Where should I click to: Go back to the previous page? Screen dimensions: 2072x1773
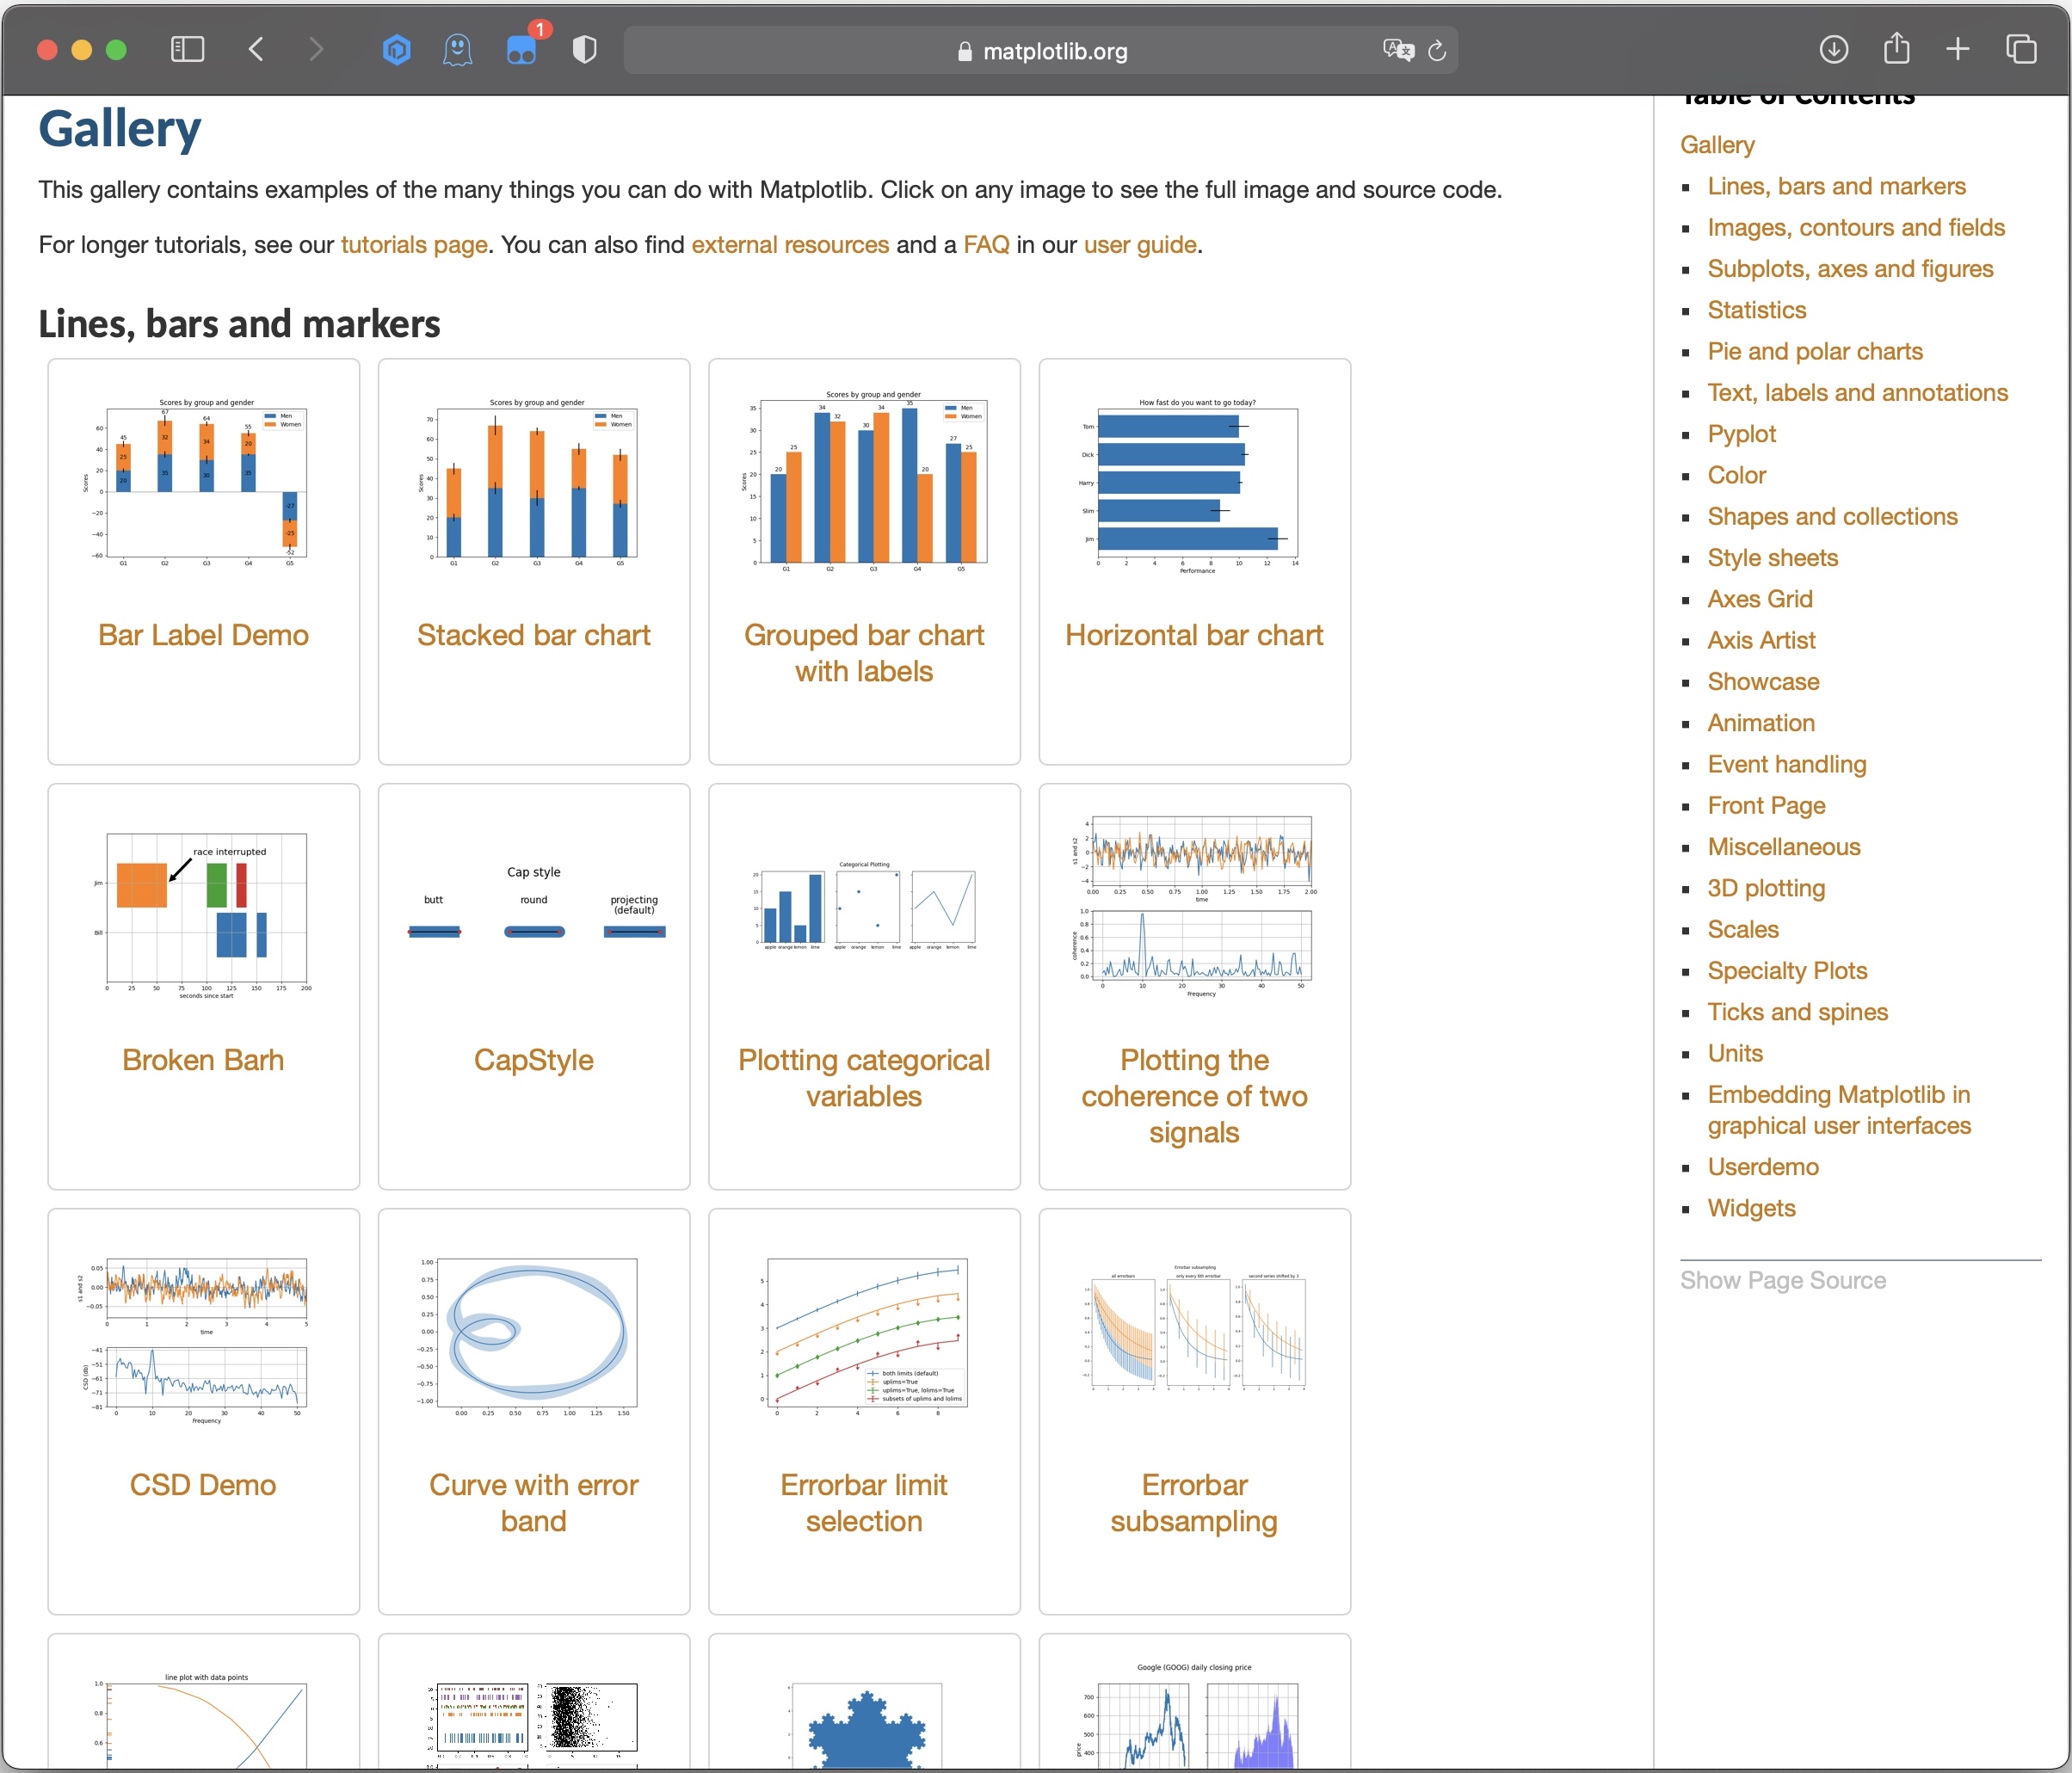coord(256,49)
